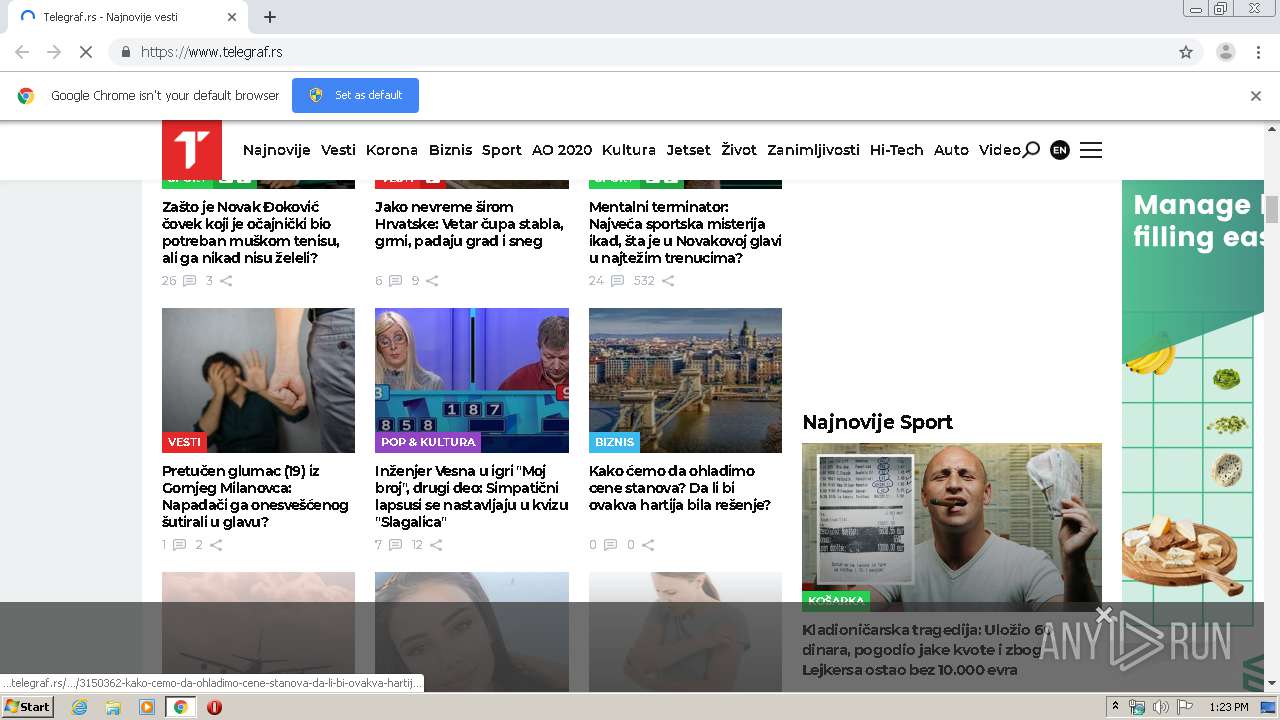Open Windows Explorer folder in taskbar

113,707
